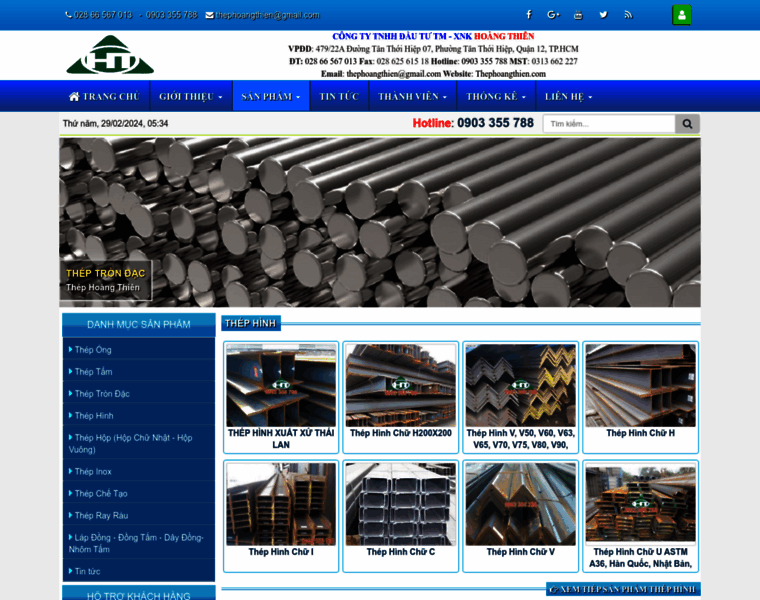The width and height of the screenshot is (760, 600).
Task: Click the arrow icon beside Thép Tấm
Action: (71, 371)
